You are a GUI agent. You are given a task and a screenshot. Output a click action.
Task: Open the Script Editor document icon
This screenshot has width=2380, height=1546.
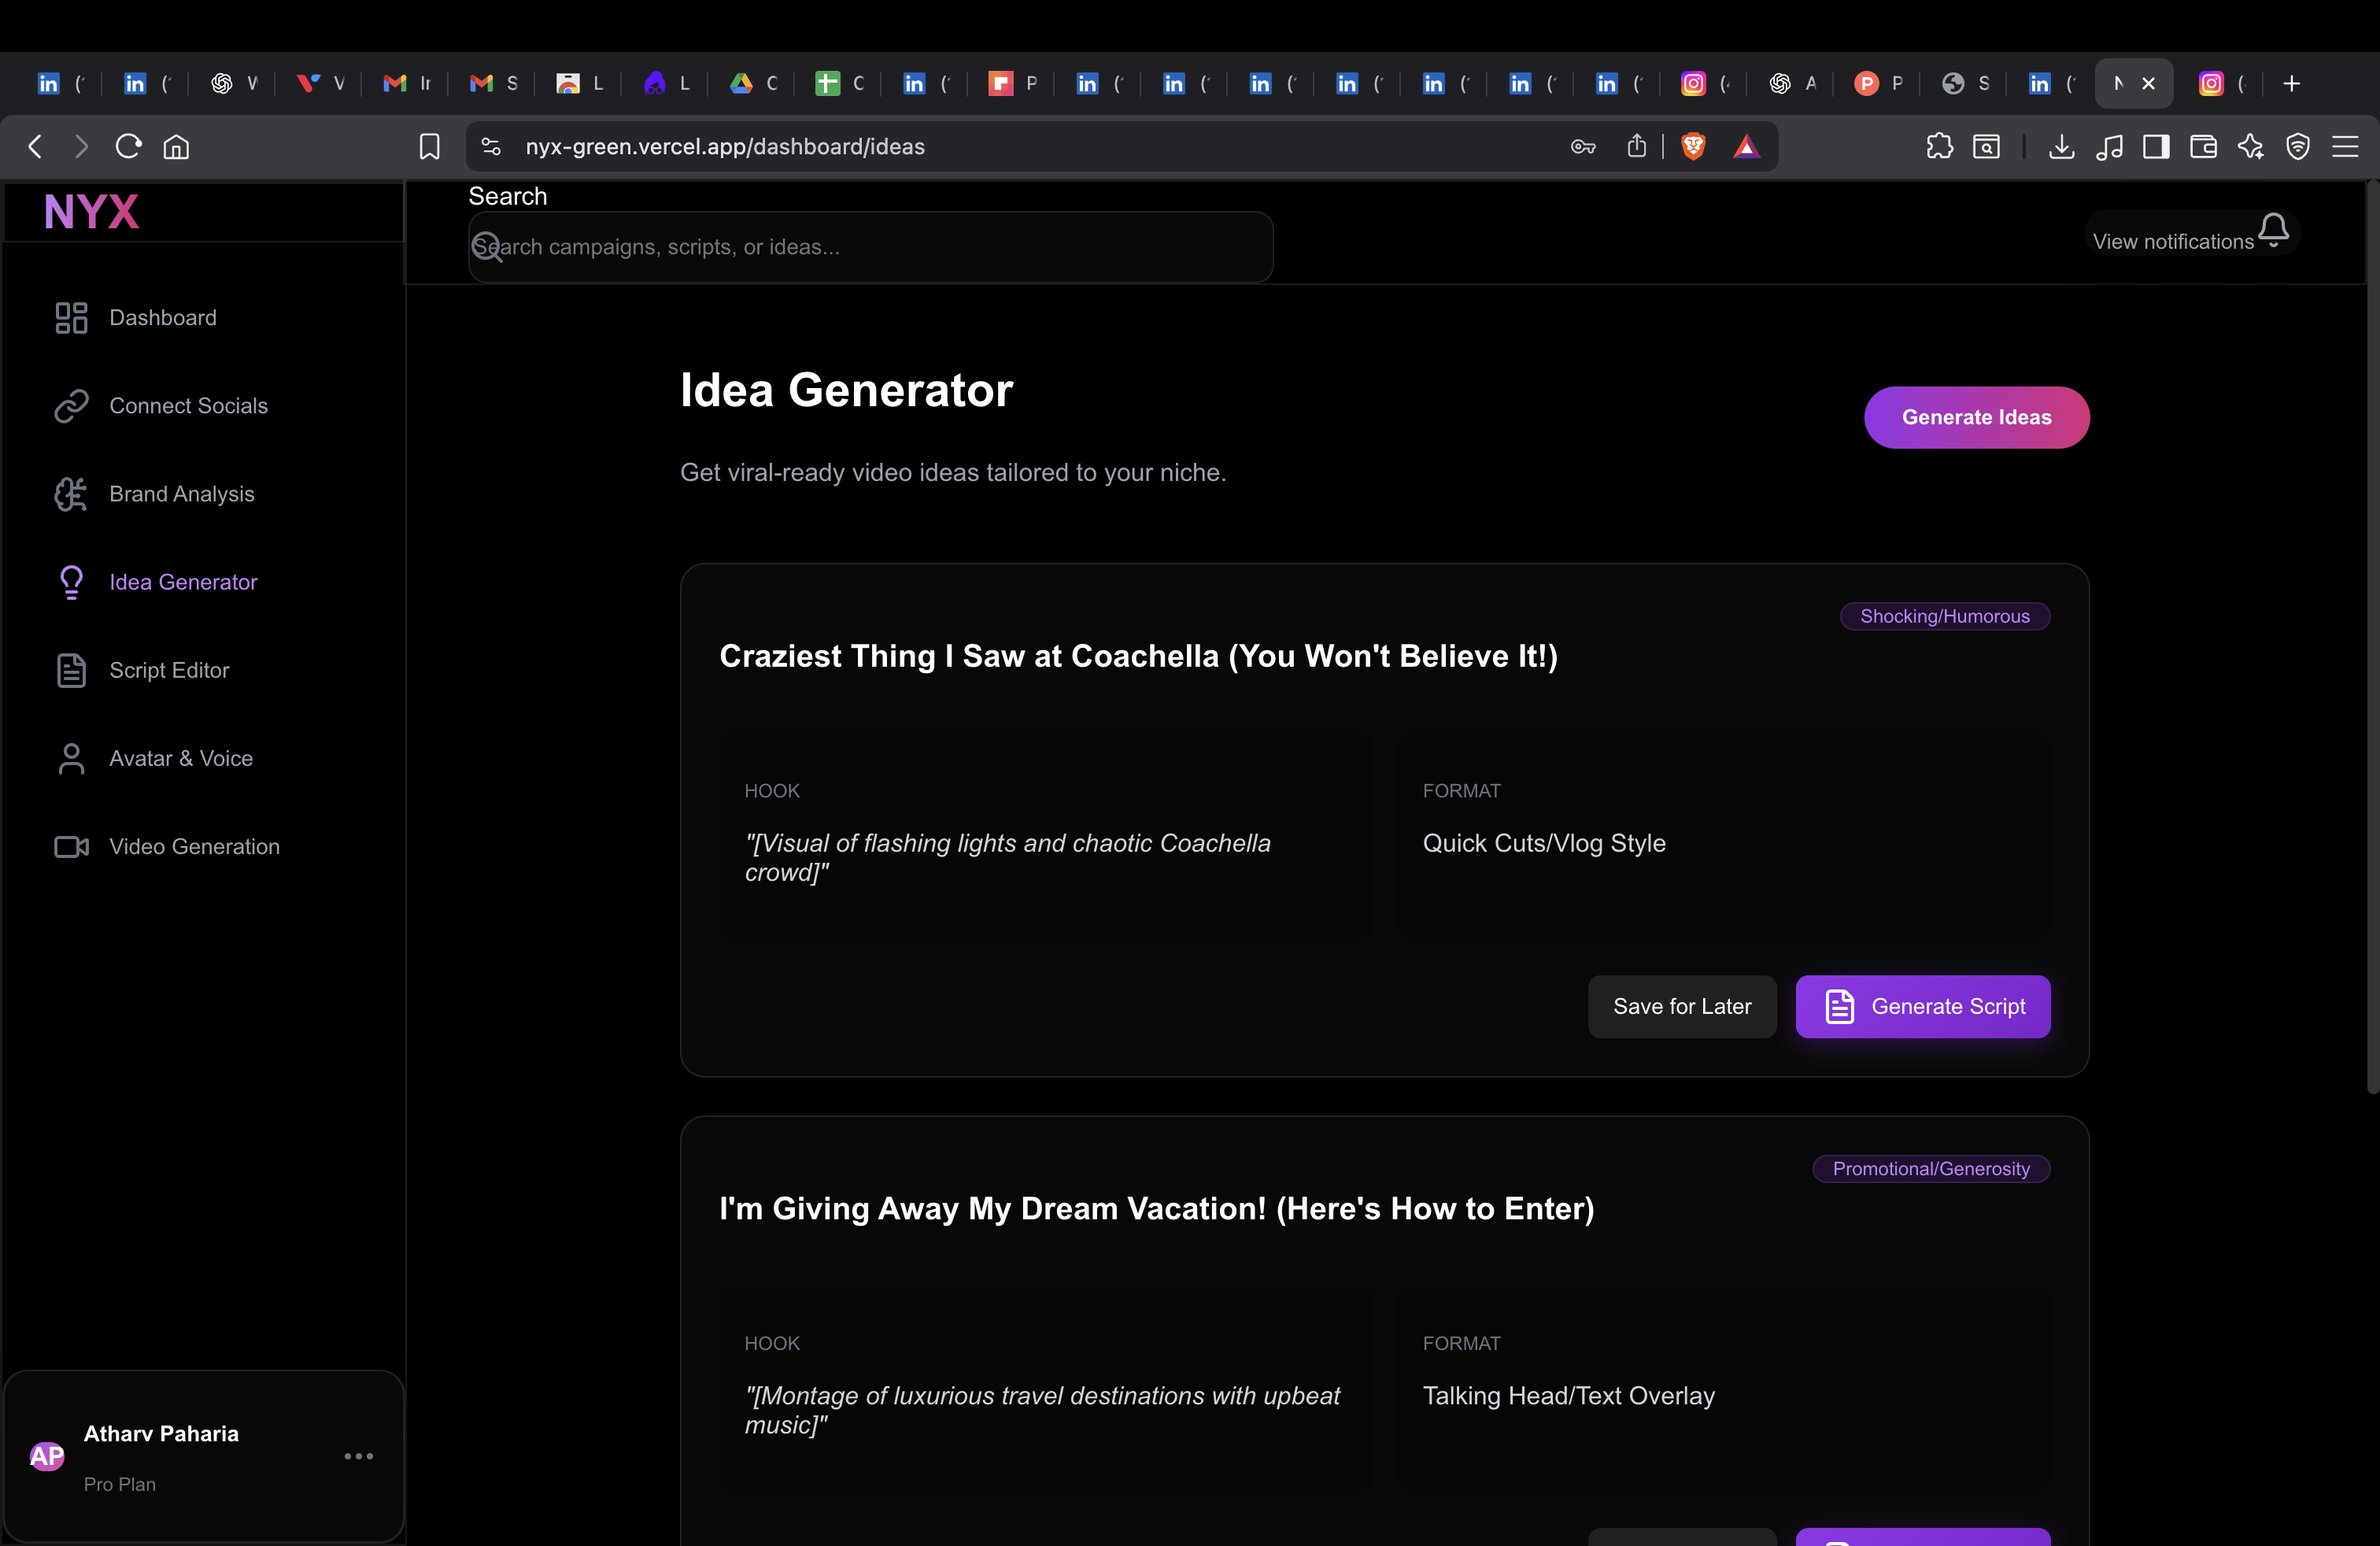(x=69, y=670)
